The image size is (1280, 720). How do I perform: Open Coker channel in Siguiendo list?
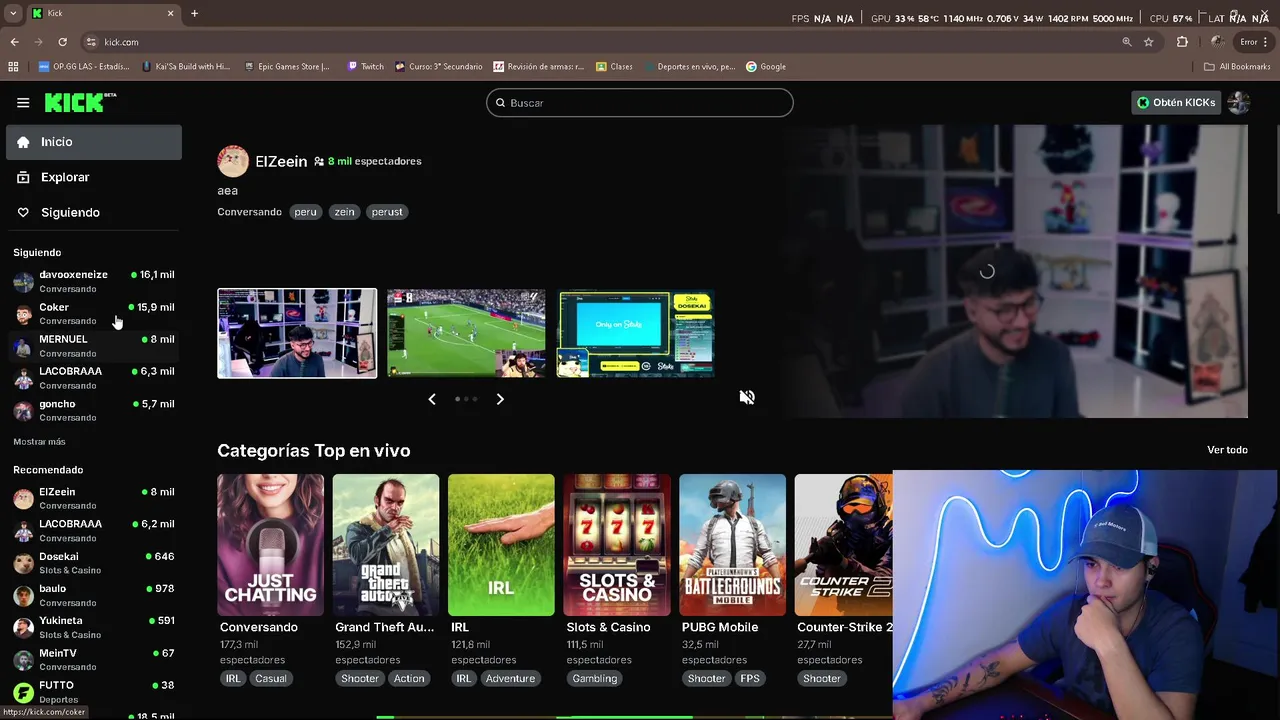tap(94, 313)
